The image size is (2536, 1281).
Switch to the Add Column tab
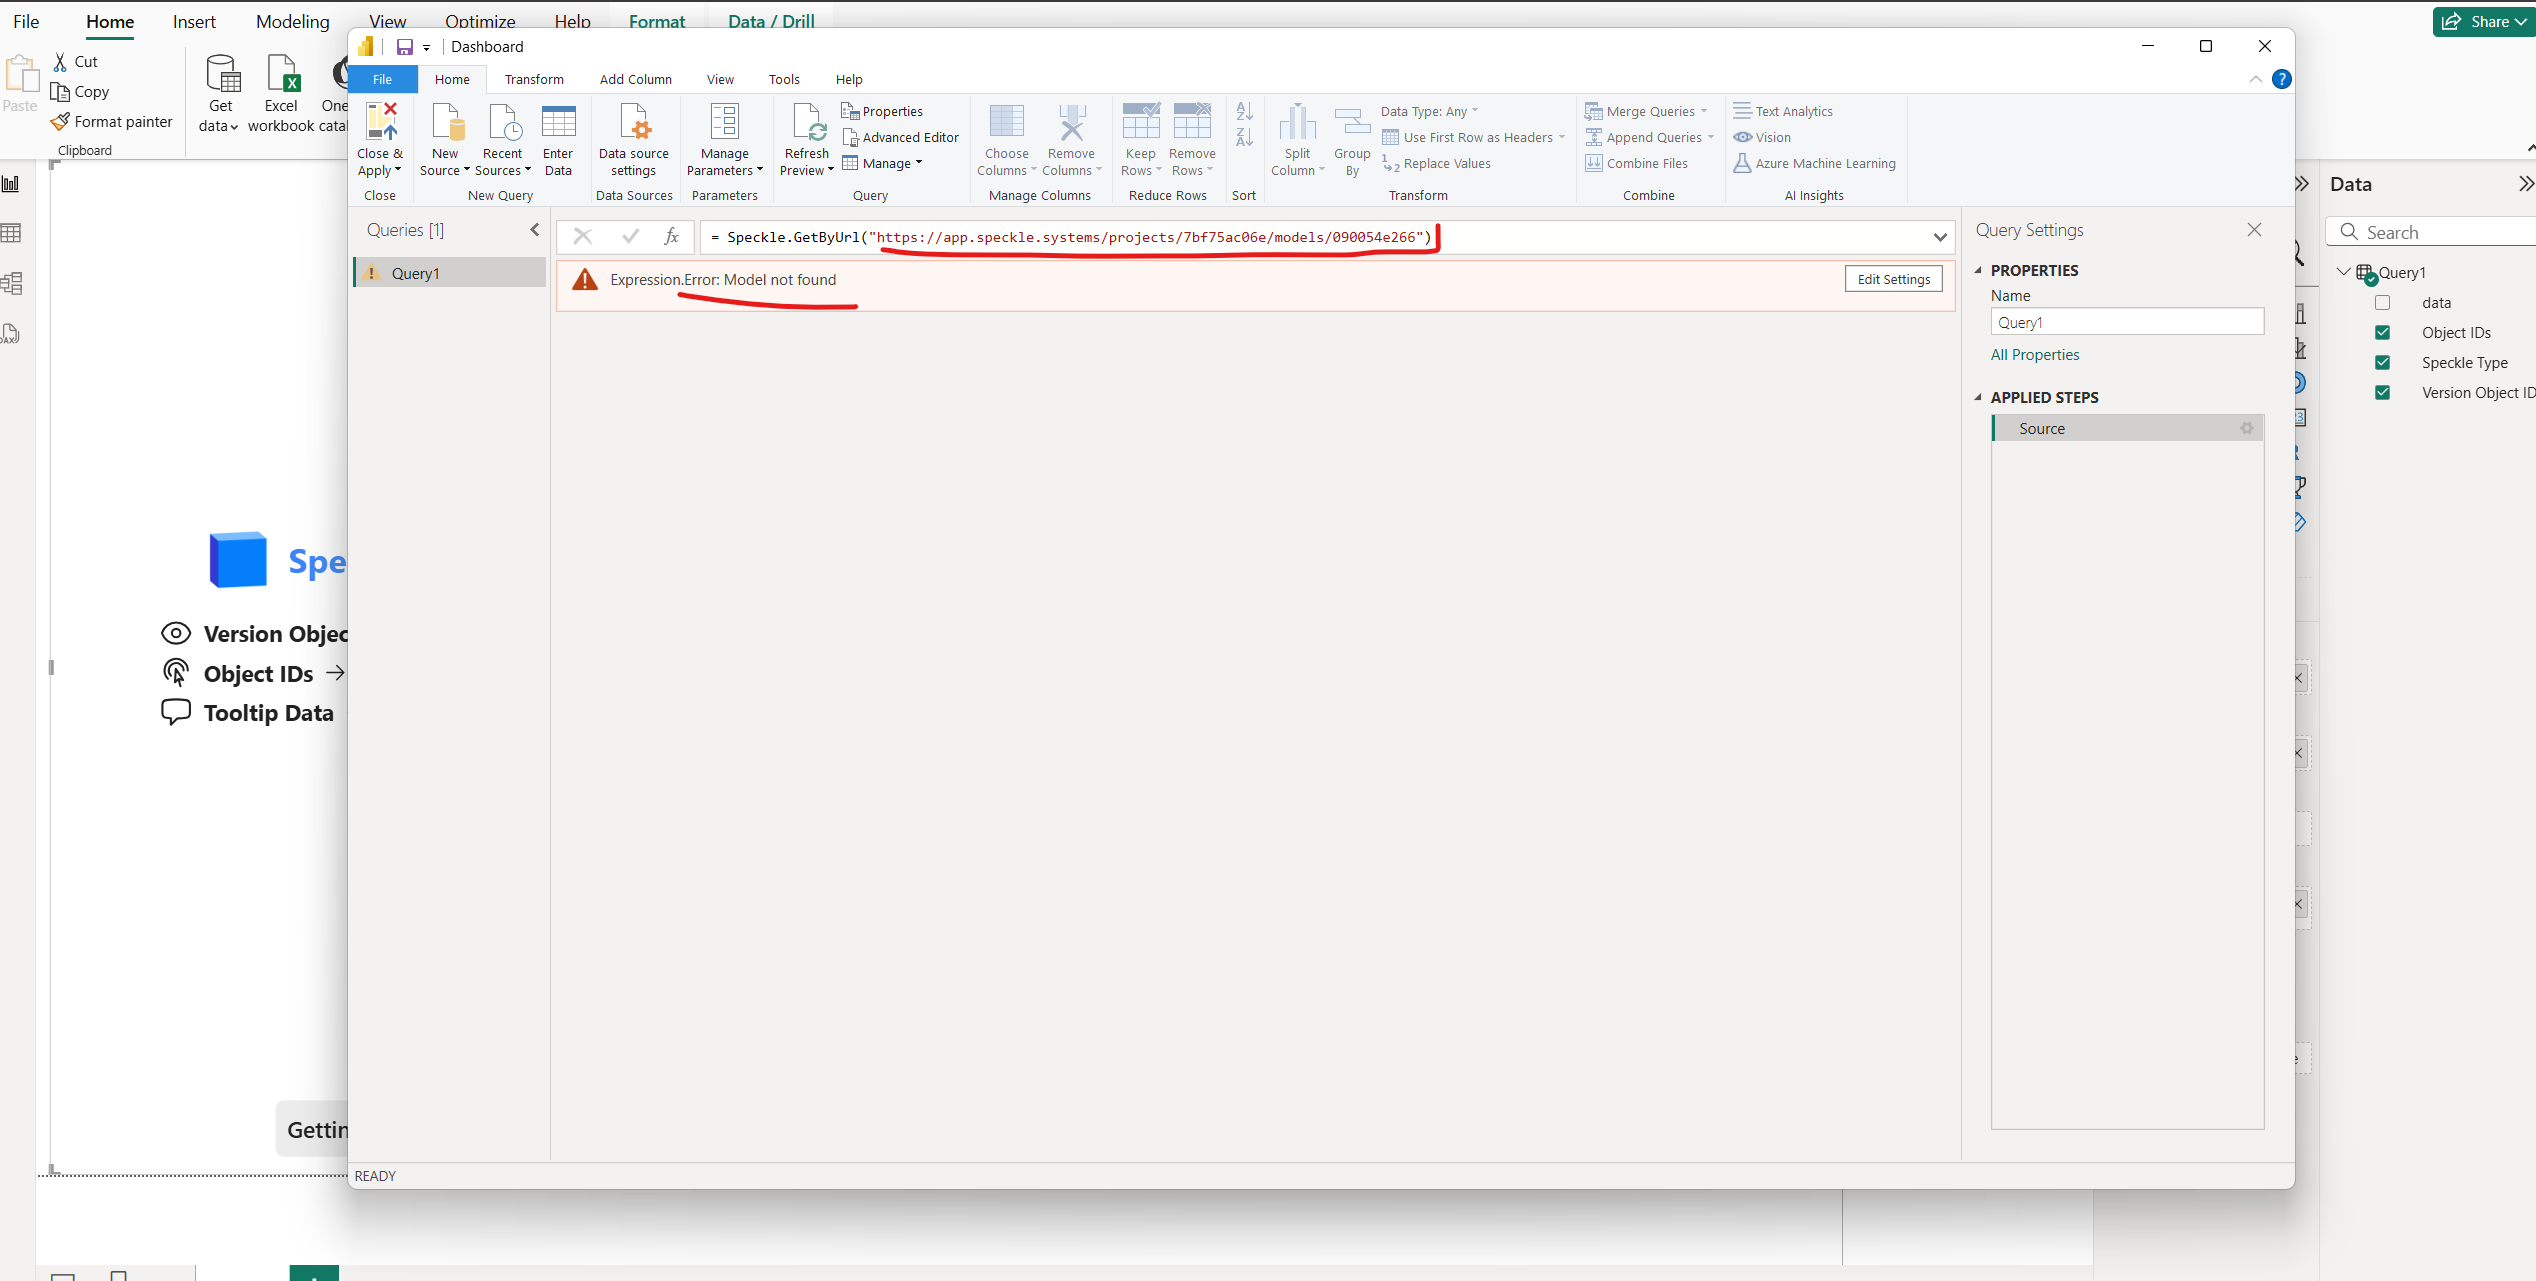coord(636,79)
